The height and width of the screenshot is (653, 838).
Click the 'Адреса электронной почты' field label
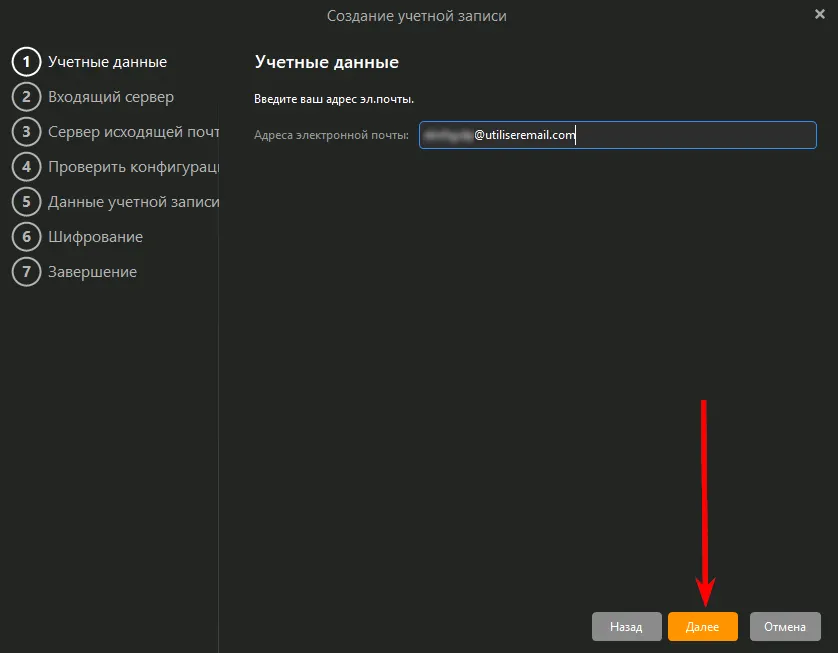(331, 136)
